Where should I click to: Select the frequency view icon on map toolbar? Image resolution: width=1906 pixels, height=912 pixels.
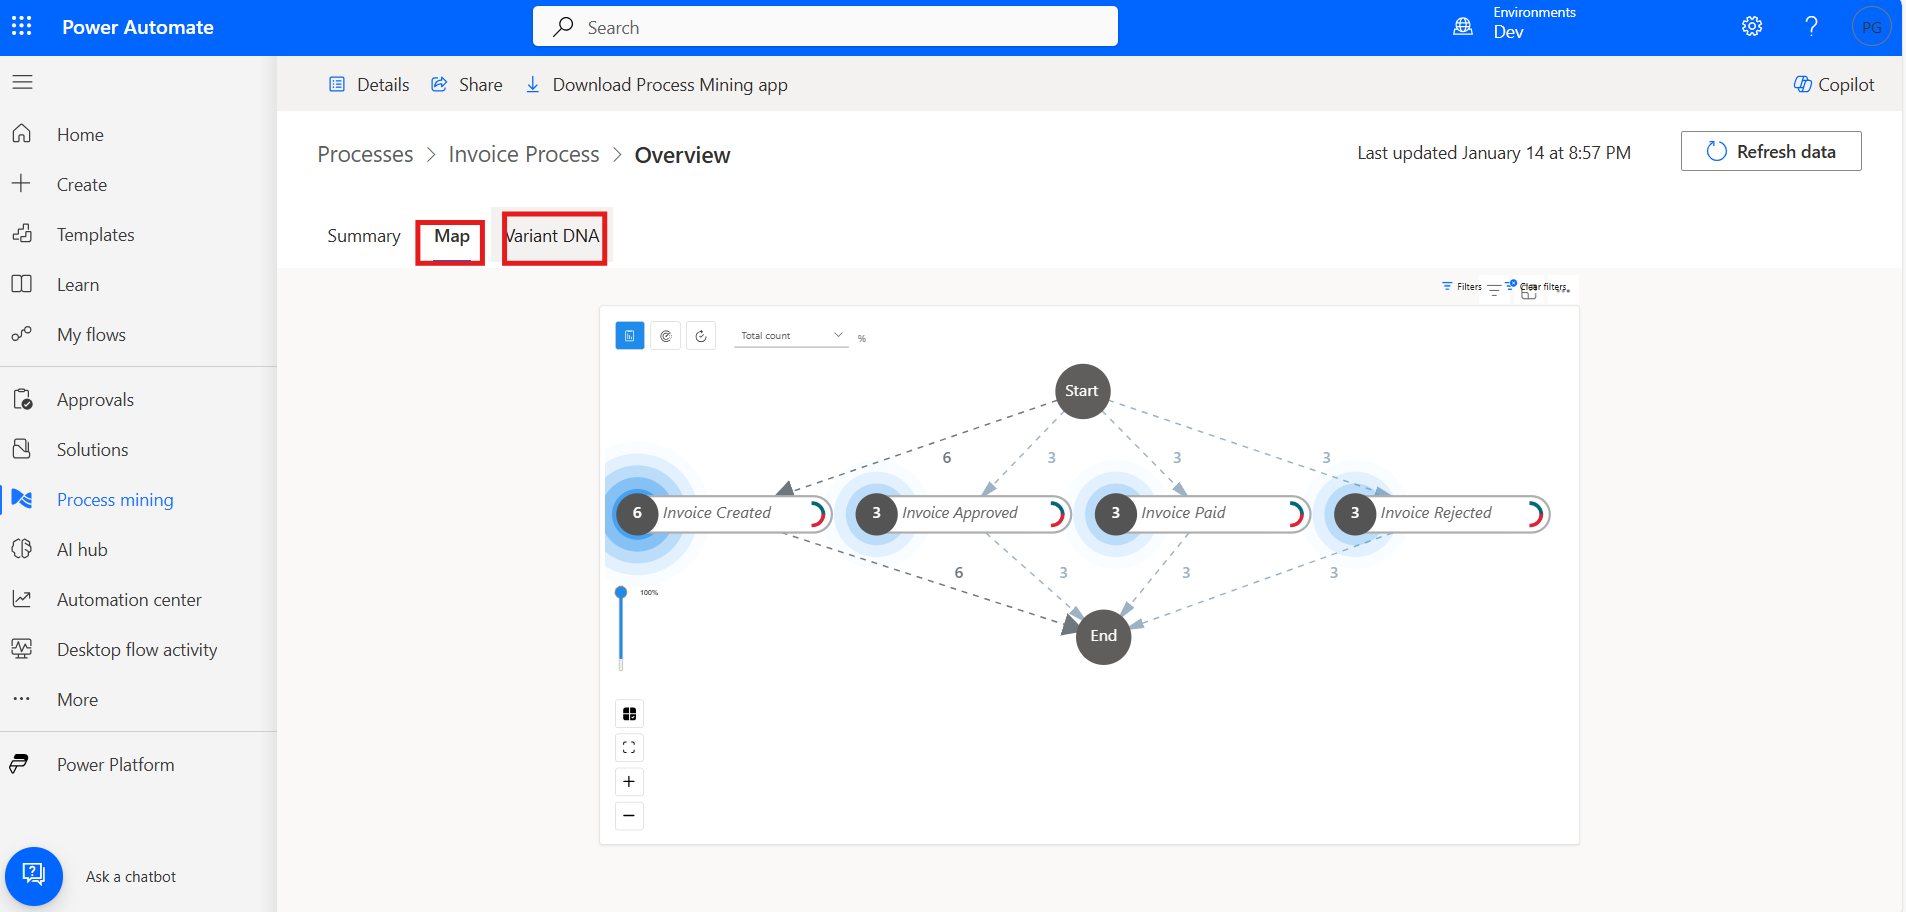tap(630, 336)
